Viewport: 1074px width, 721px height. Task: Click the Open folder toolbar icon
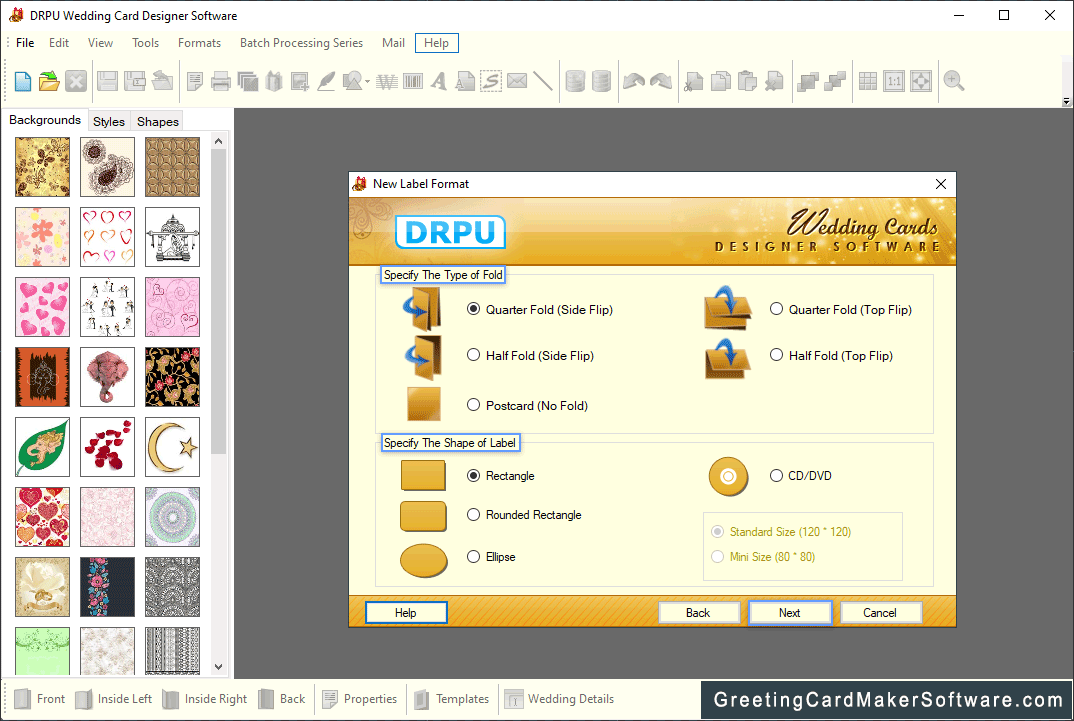pyautogui.click(x=48, y=81)
